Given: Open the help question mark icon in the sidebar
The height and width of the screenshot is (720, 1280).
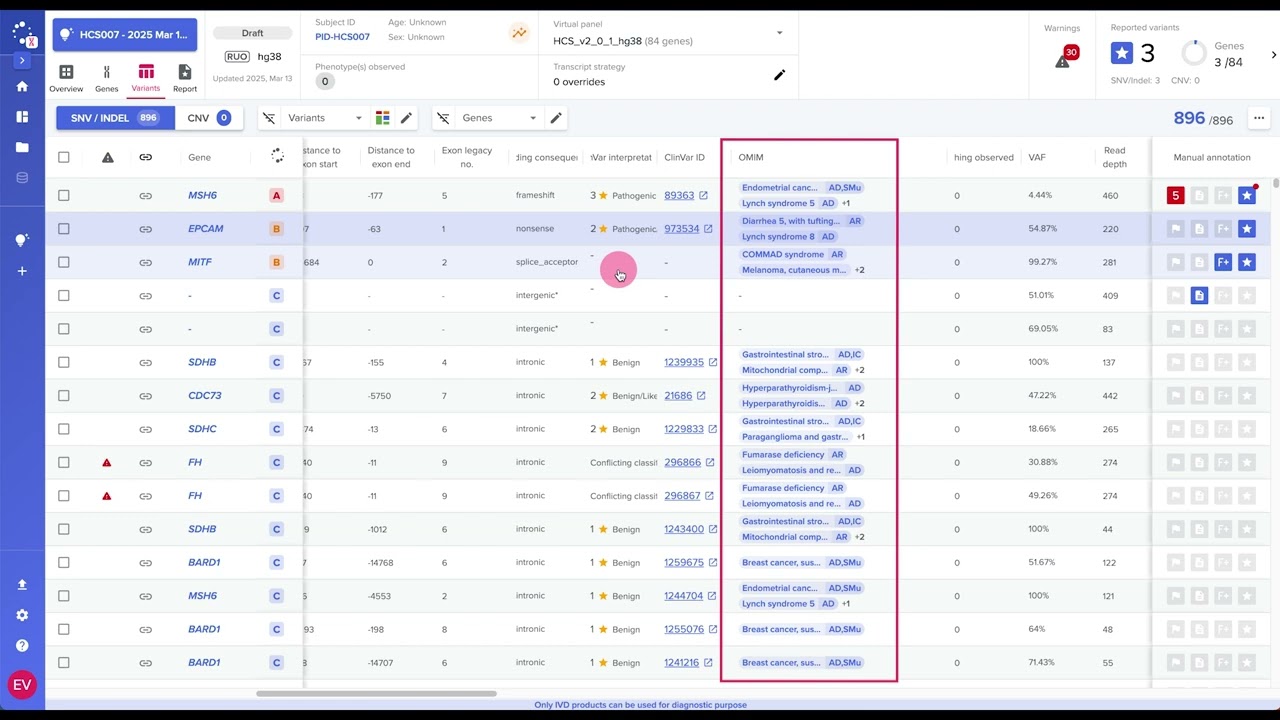Looking at the screenshot, I should click(22, 646).
